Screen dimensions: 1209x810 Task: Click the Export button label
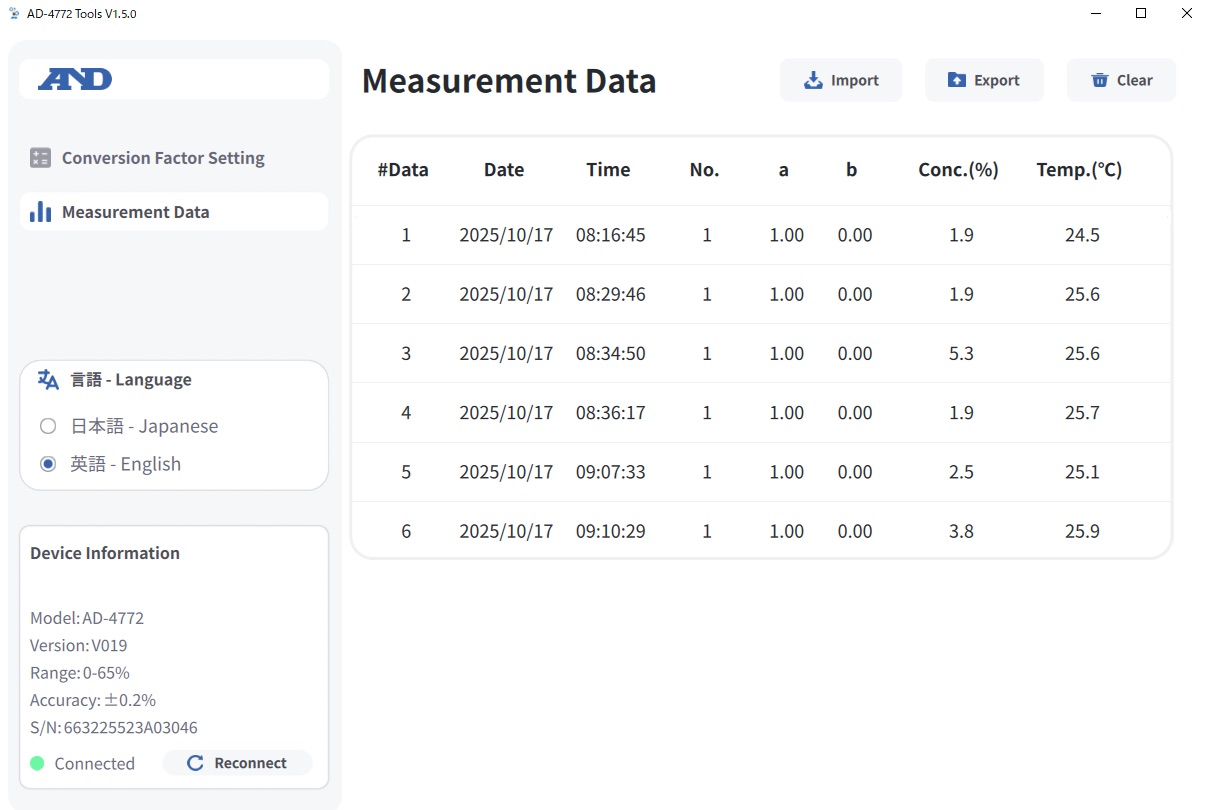(x=996, y=81)
